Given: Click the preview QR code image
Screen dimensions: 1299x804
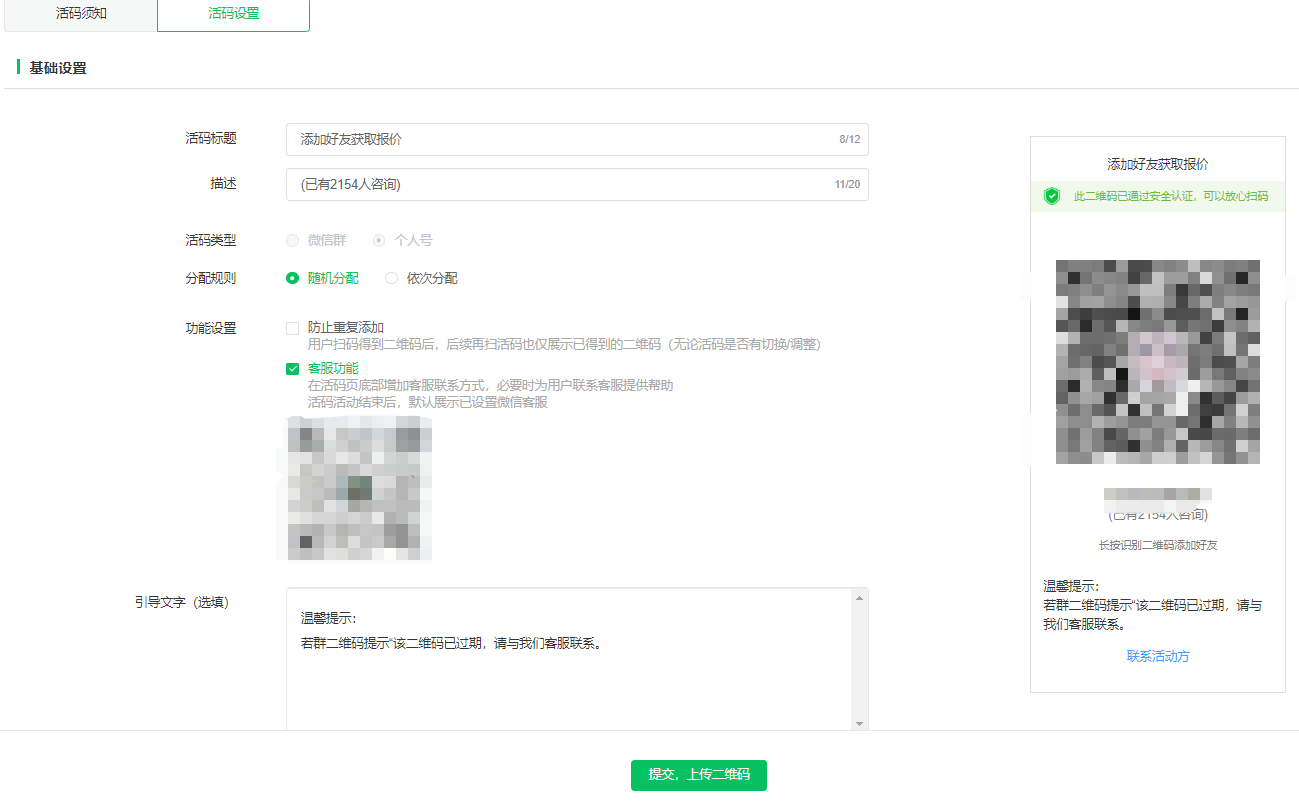Looking at the screenshot, I should tap(1158, 362).
